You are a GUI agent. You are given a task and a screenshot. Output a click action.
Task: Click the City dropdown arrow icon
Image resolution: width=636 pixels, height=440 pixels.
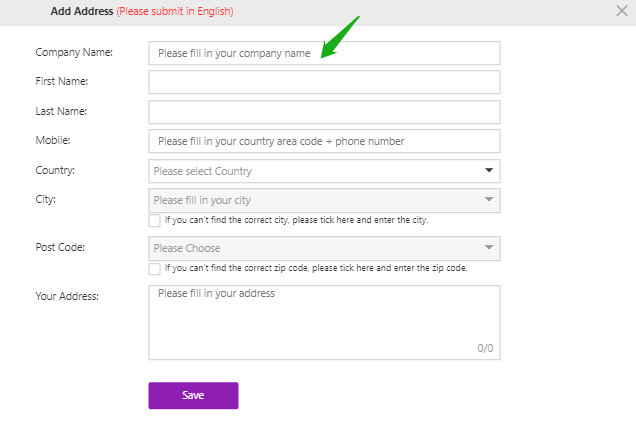point(489,200)
